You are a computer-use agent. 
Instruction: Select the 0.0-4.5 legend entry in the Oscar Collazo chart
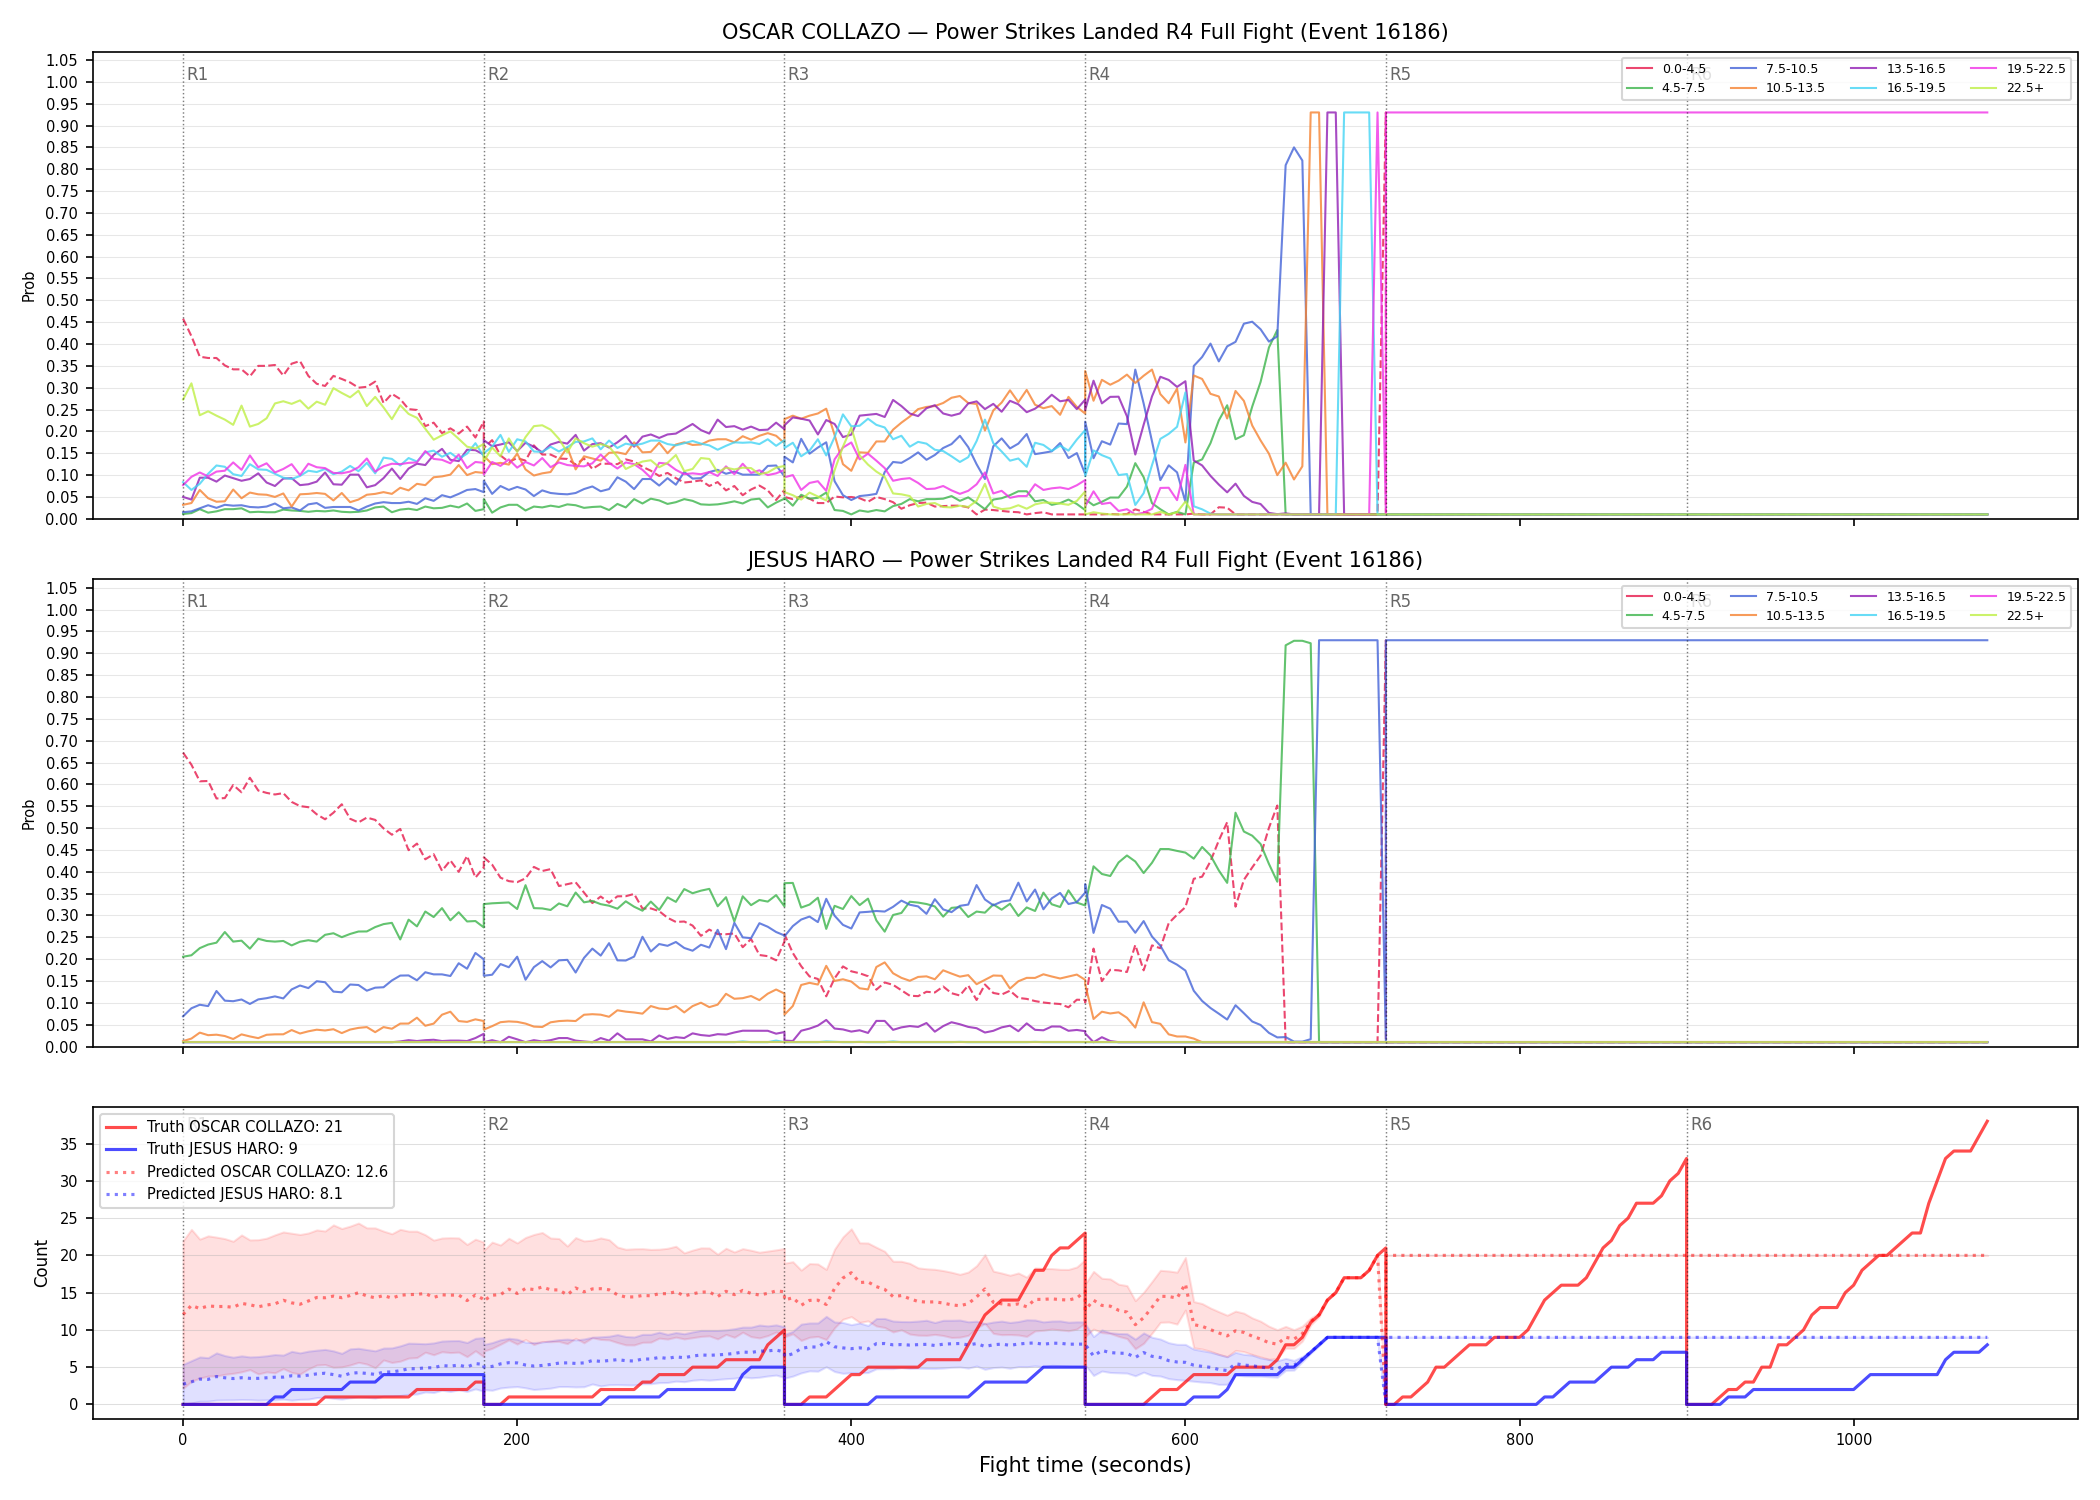pyautogui.click(x=1666, y=69)
